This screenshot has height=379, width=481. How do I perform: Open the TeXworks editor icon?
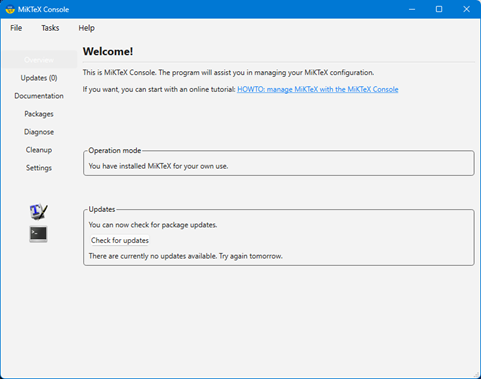[x=38, y=212]
